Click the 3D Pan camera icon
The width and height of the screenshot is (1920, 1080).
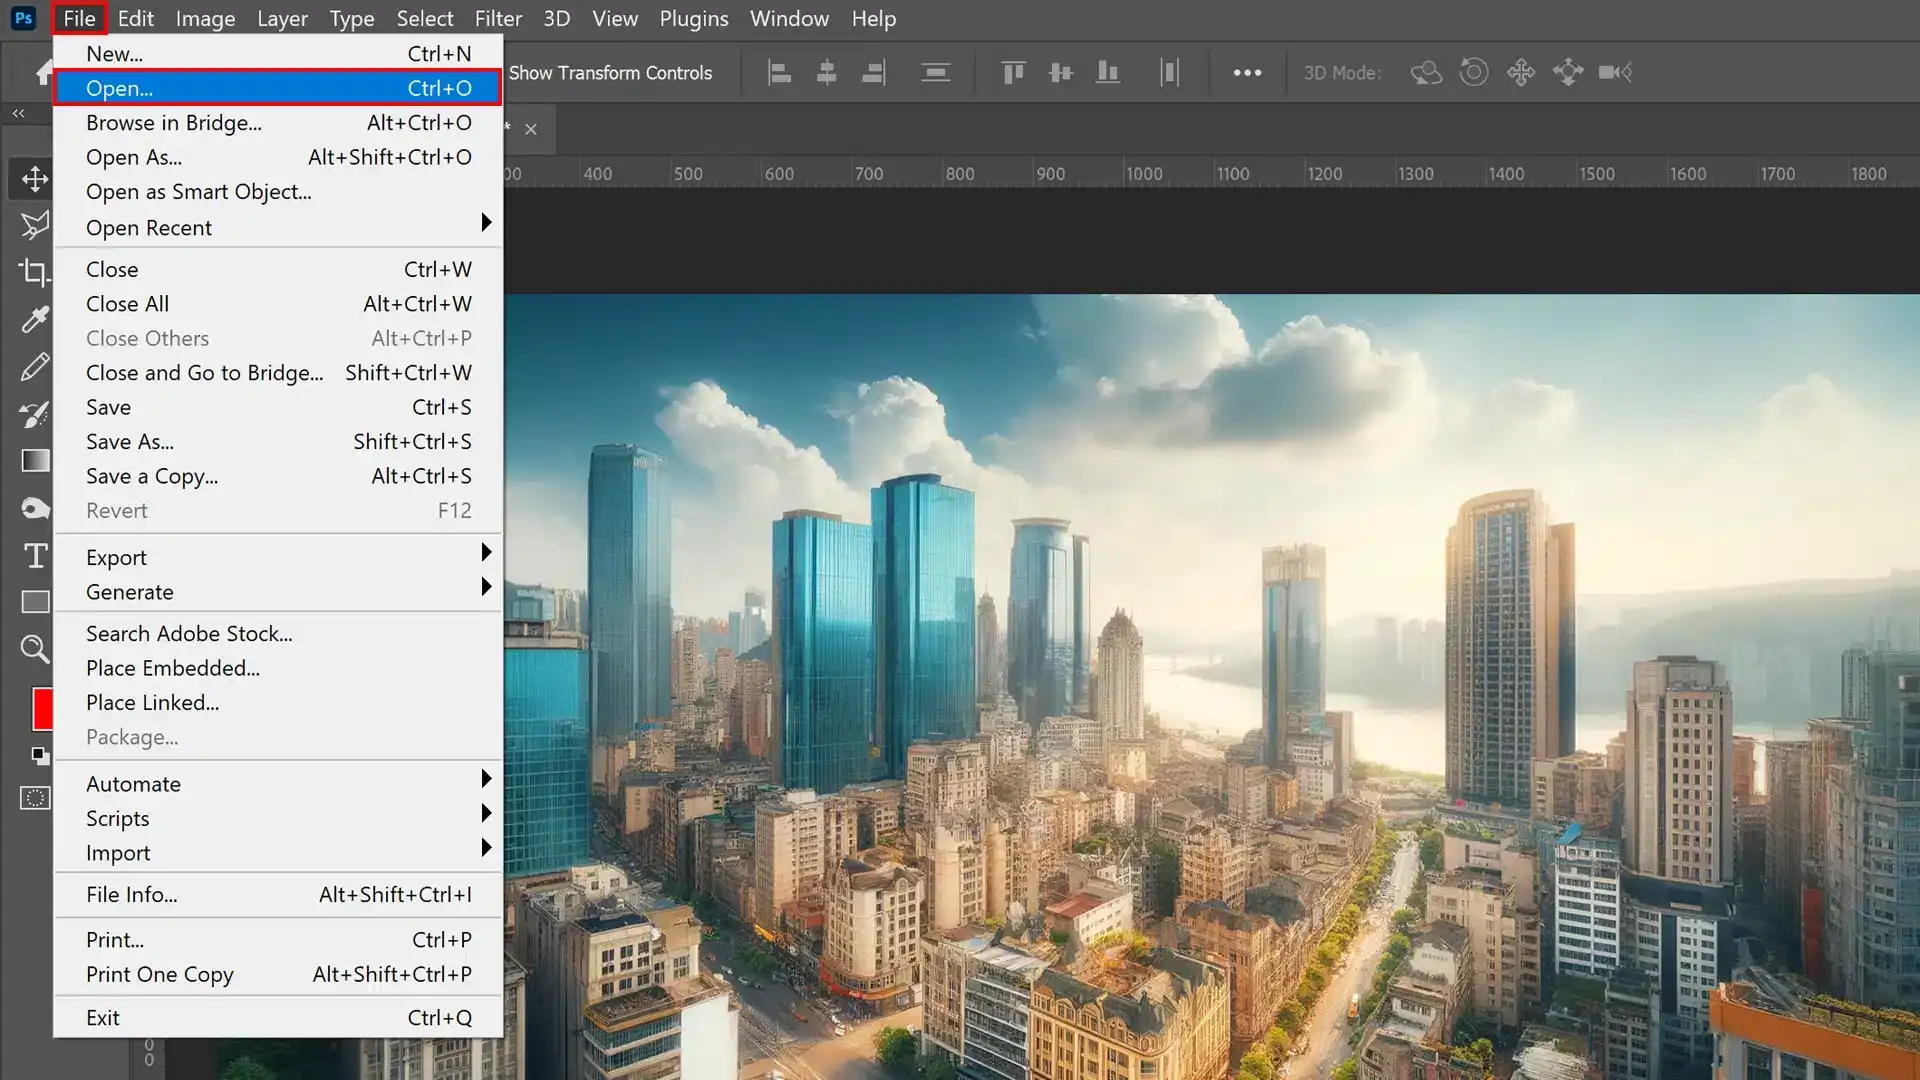coord(1521,72)
